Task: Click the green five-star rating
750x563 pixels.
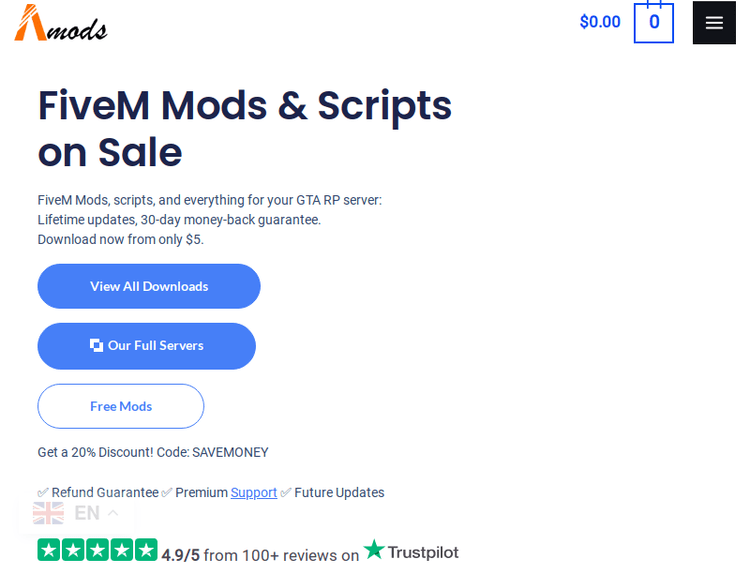Action: click(97, 550)
